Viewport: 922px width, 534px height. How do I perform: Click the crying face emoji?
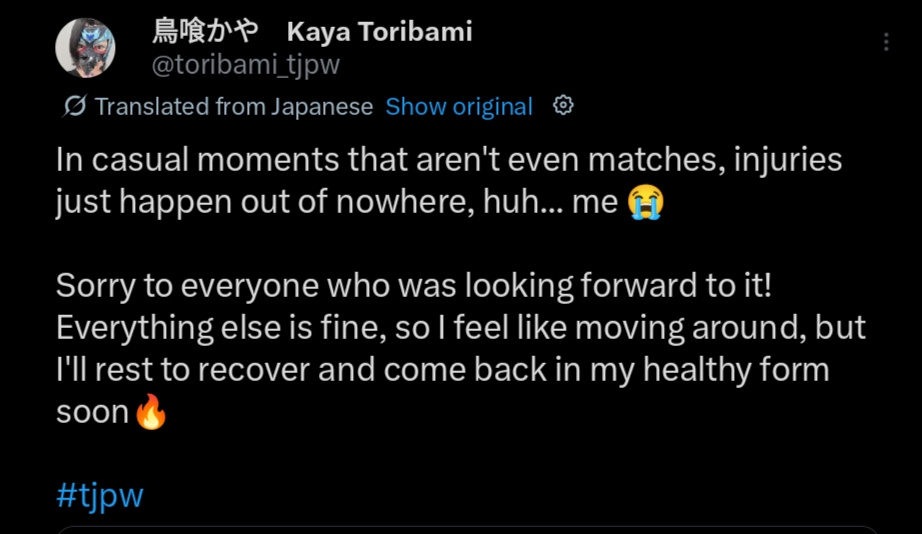pyautogui.click(x=646, y=203)
